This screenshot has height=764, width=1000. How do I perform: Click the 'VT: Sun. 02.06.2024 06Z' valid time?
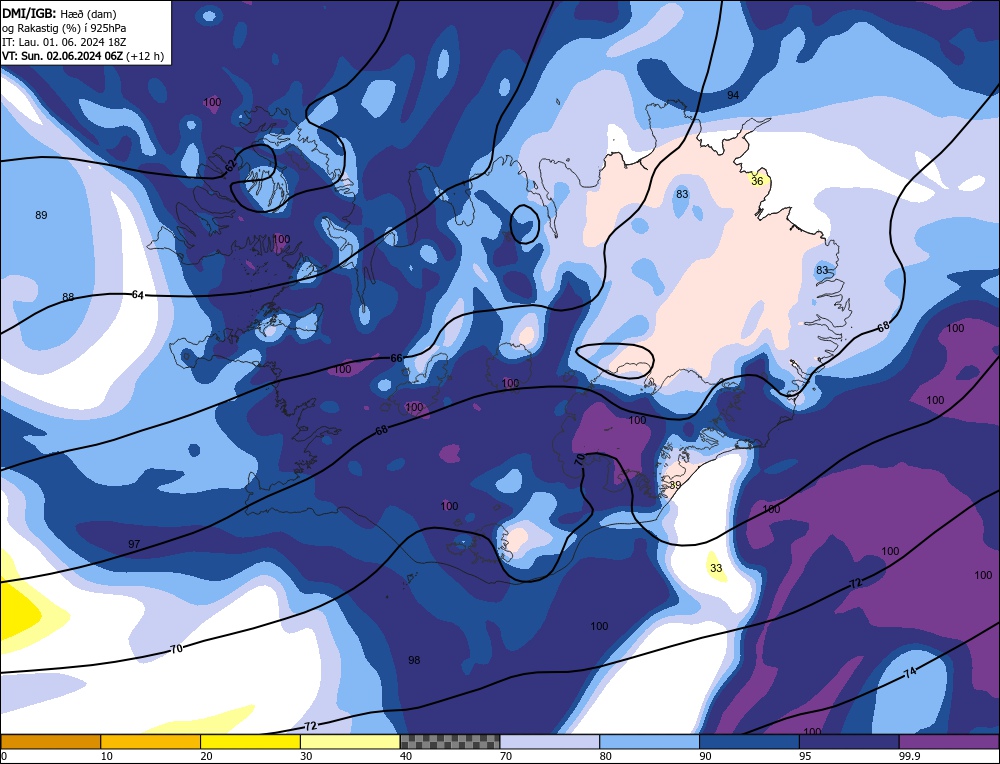62,56
